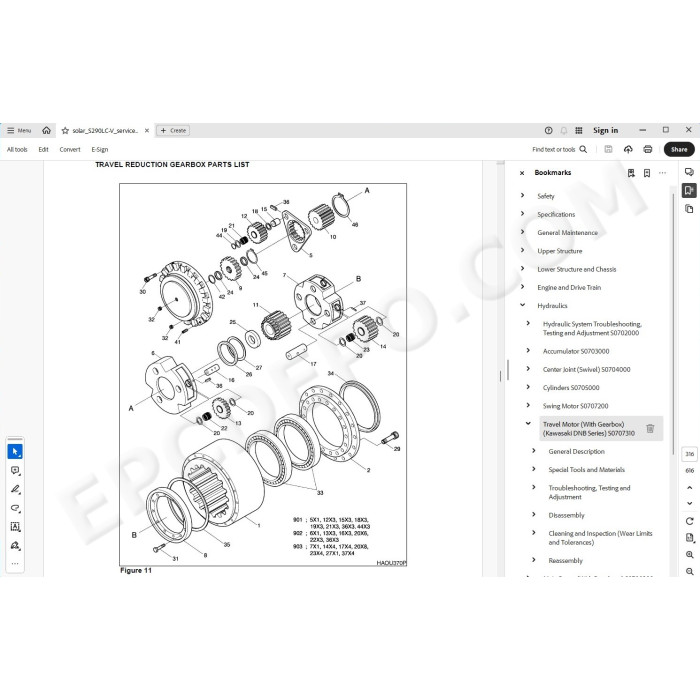Select General Description bookmark
Screen dimensions: 700x700
pyautogui.click(x=576, y=451)
